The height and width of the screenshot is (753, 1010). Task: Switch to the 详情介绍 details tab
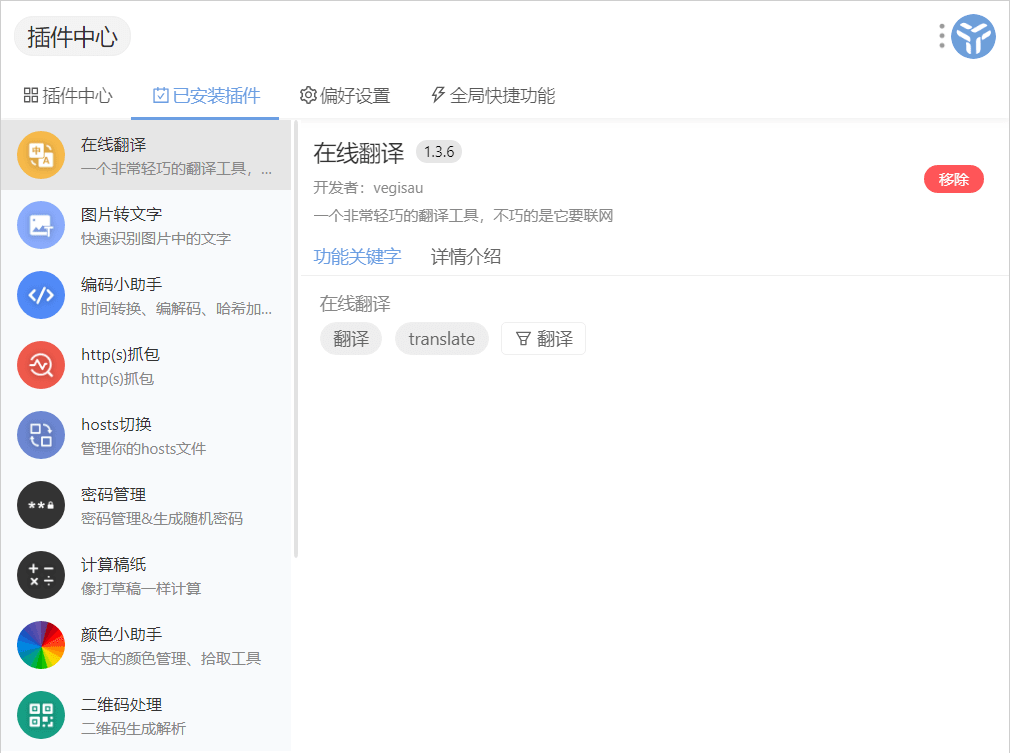point(465,257)
